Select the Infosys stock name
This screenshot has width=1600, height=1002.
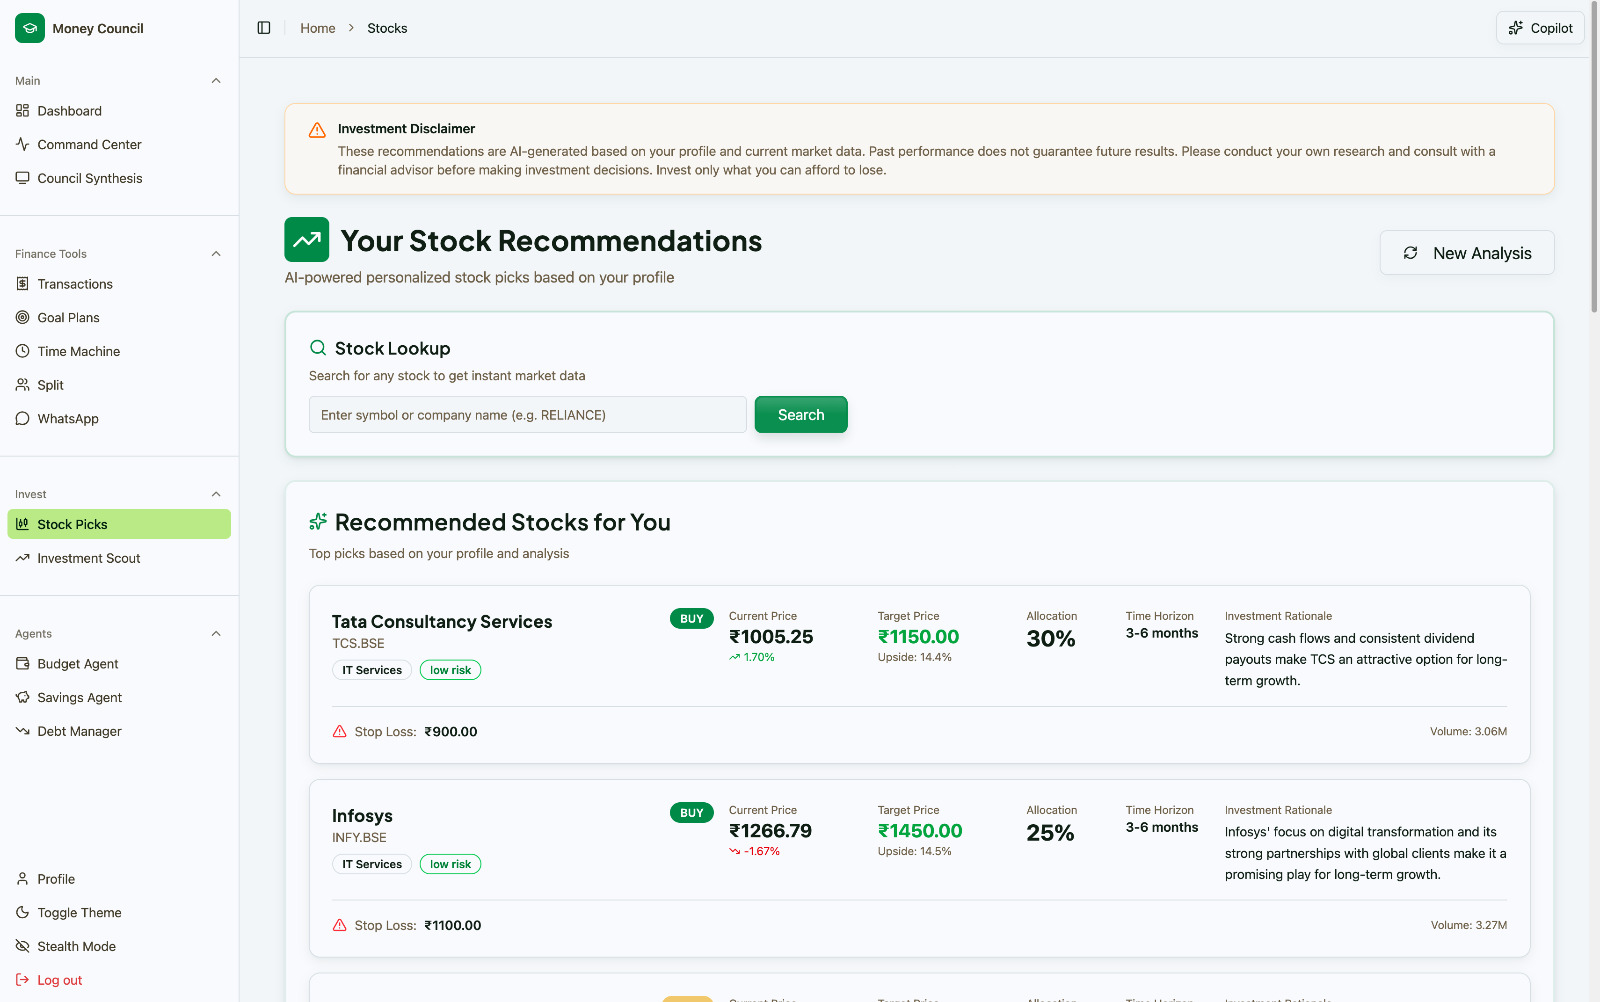362,816
